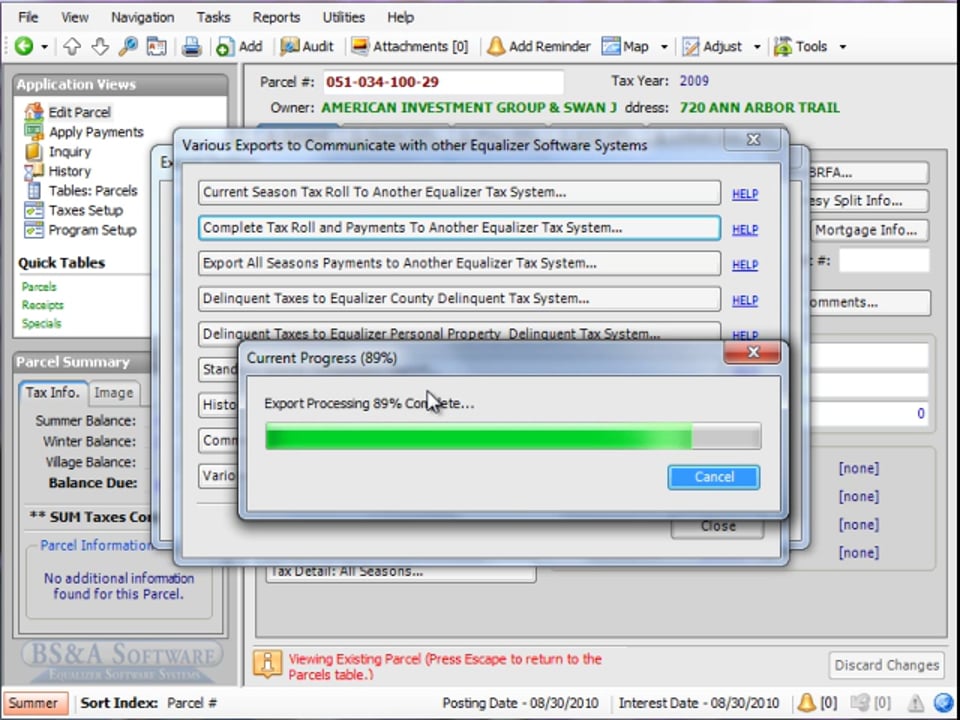960x720 pixels.
Task: Click the Adjust toolbar button
Action: coord(712,47)
